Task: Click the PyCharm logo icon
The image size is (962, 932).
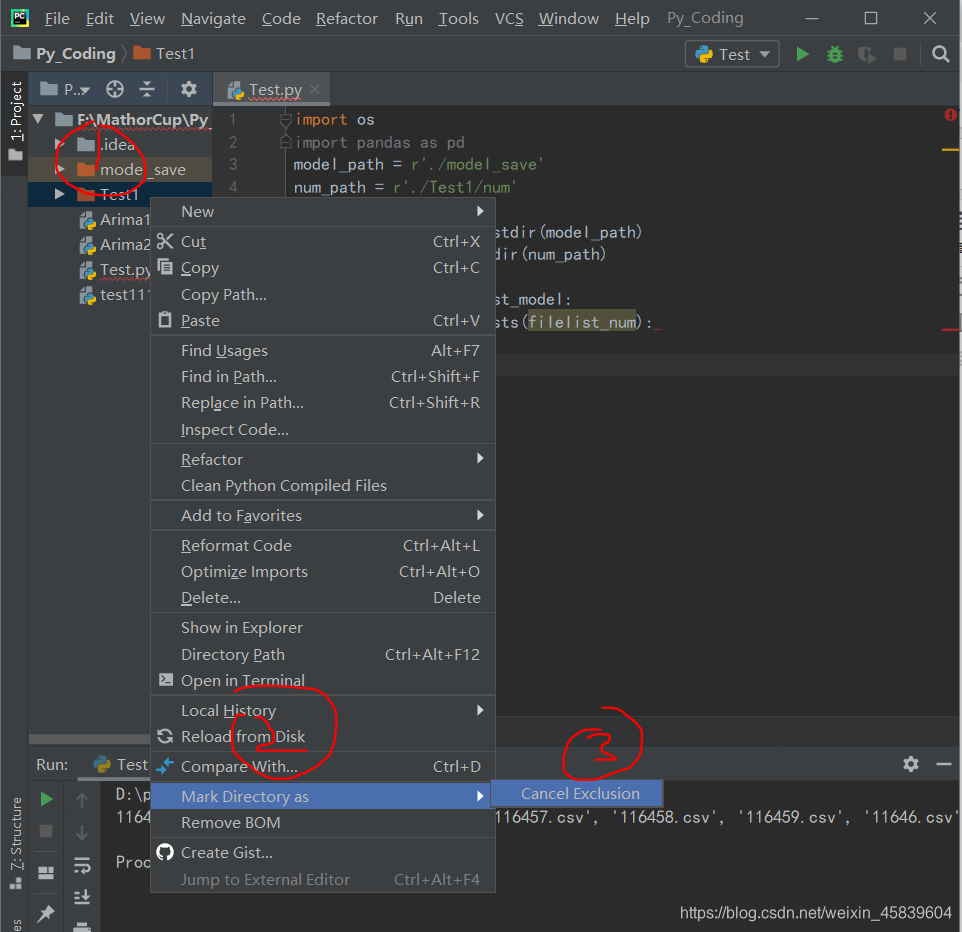Action: pos(20,18)
